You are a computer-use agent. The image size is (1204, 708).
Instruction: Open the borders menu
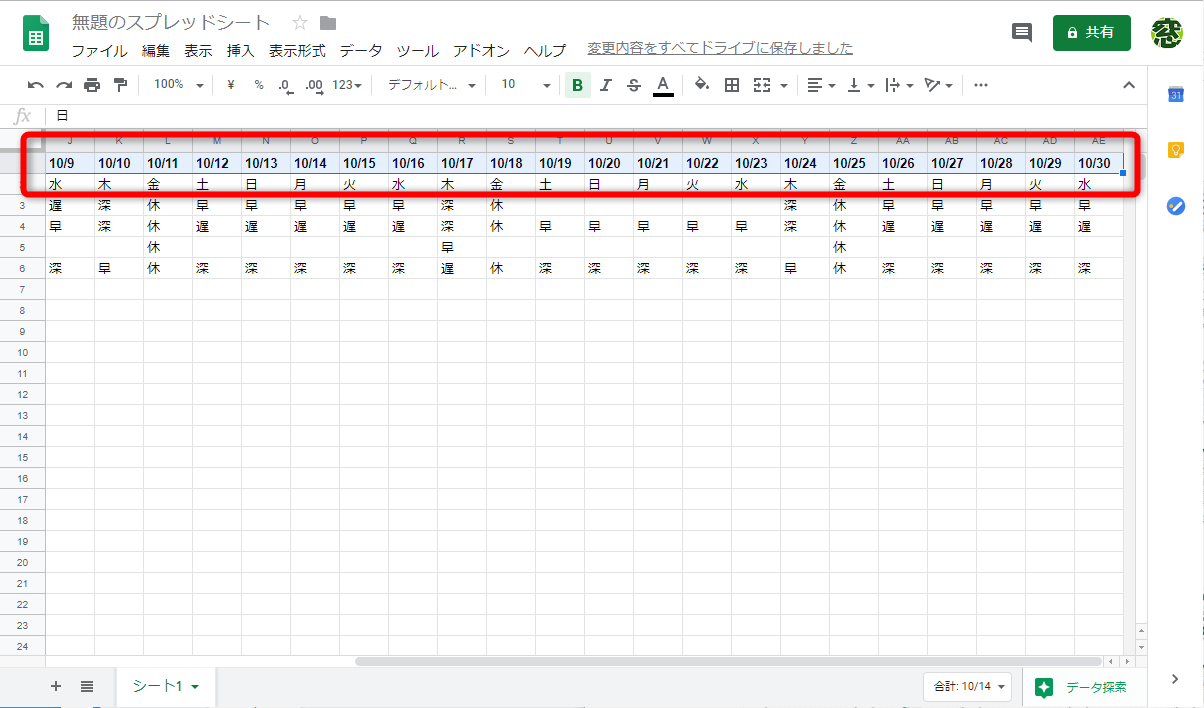(x=731, y=85)
